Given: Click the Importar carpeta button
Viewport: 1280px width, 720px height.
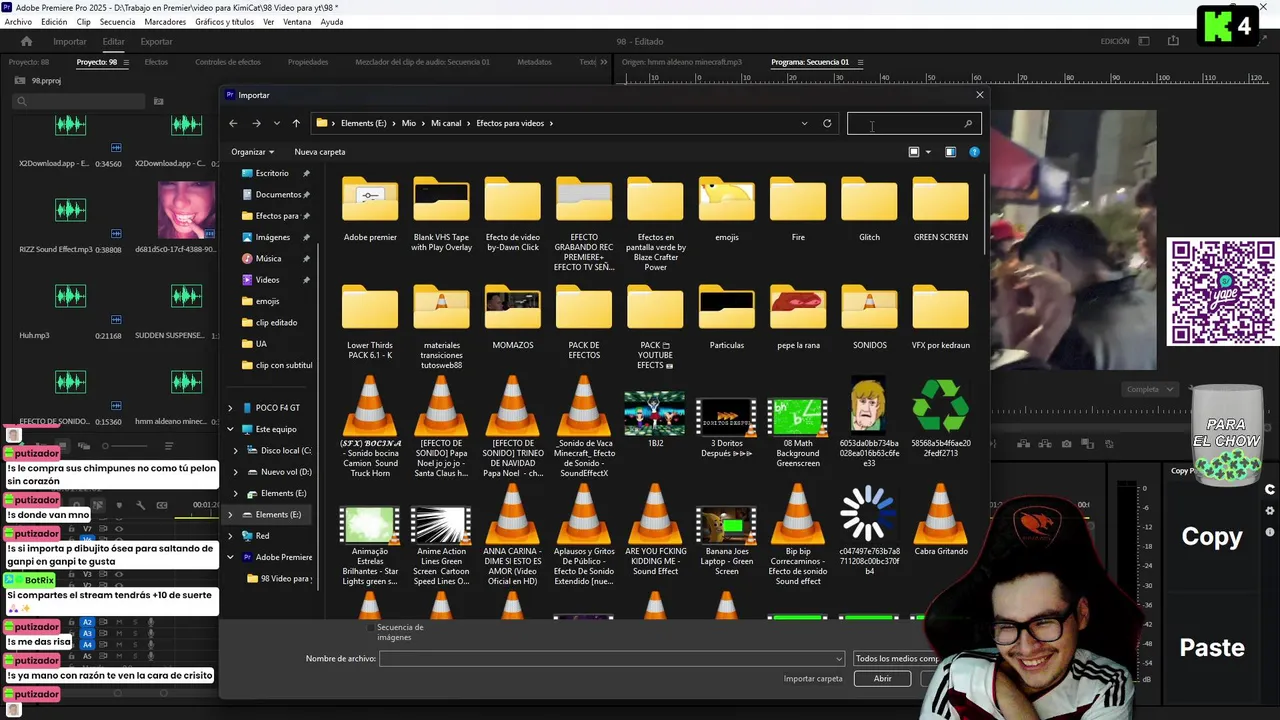Looking at the screenshot, I should pos(813,679).
